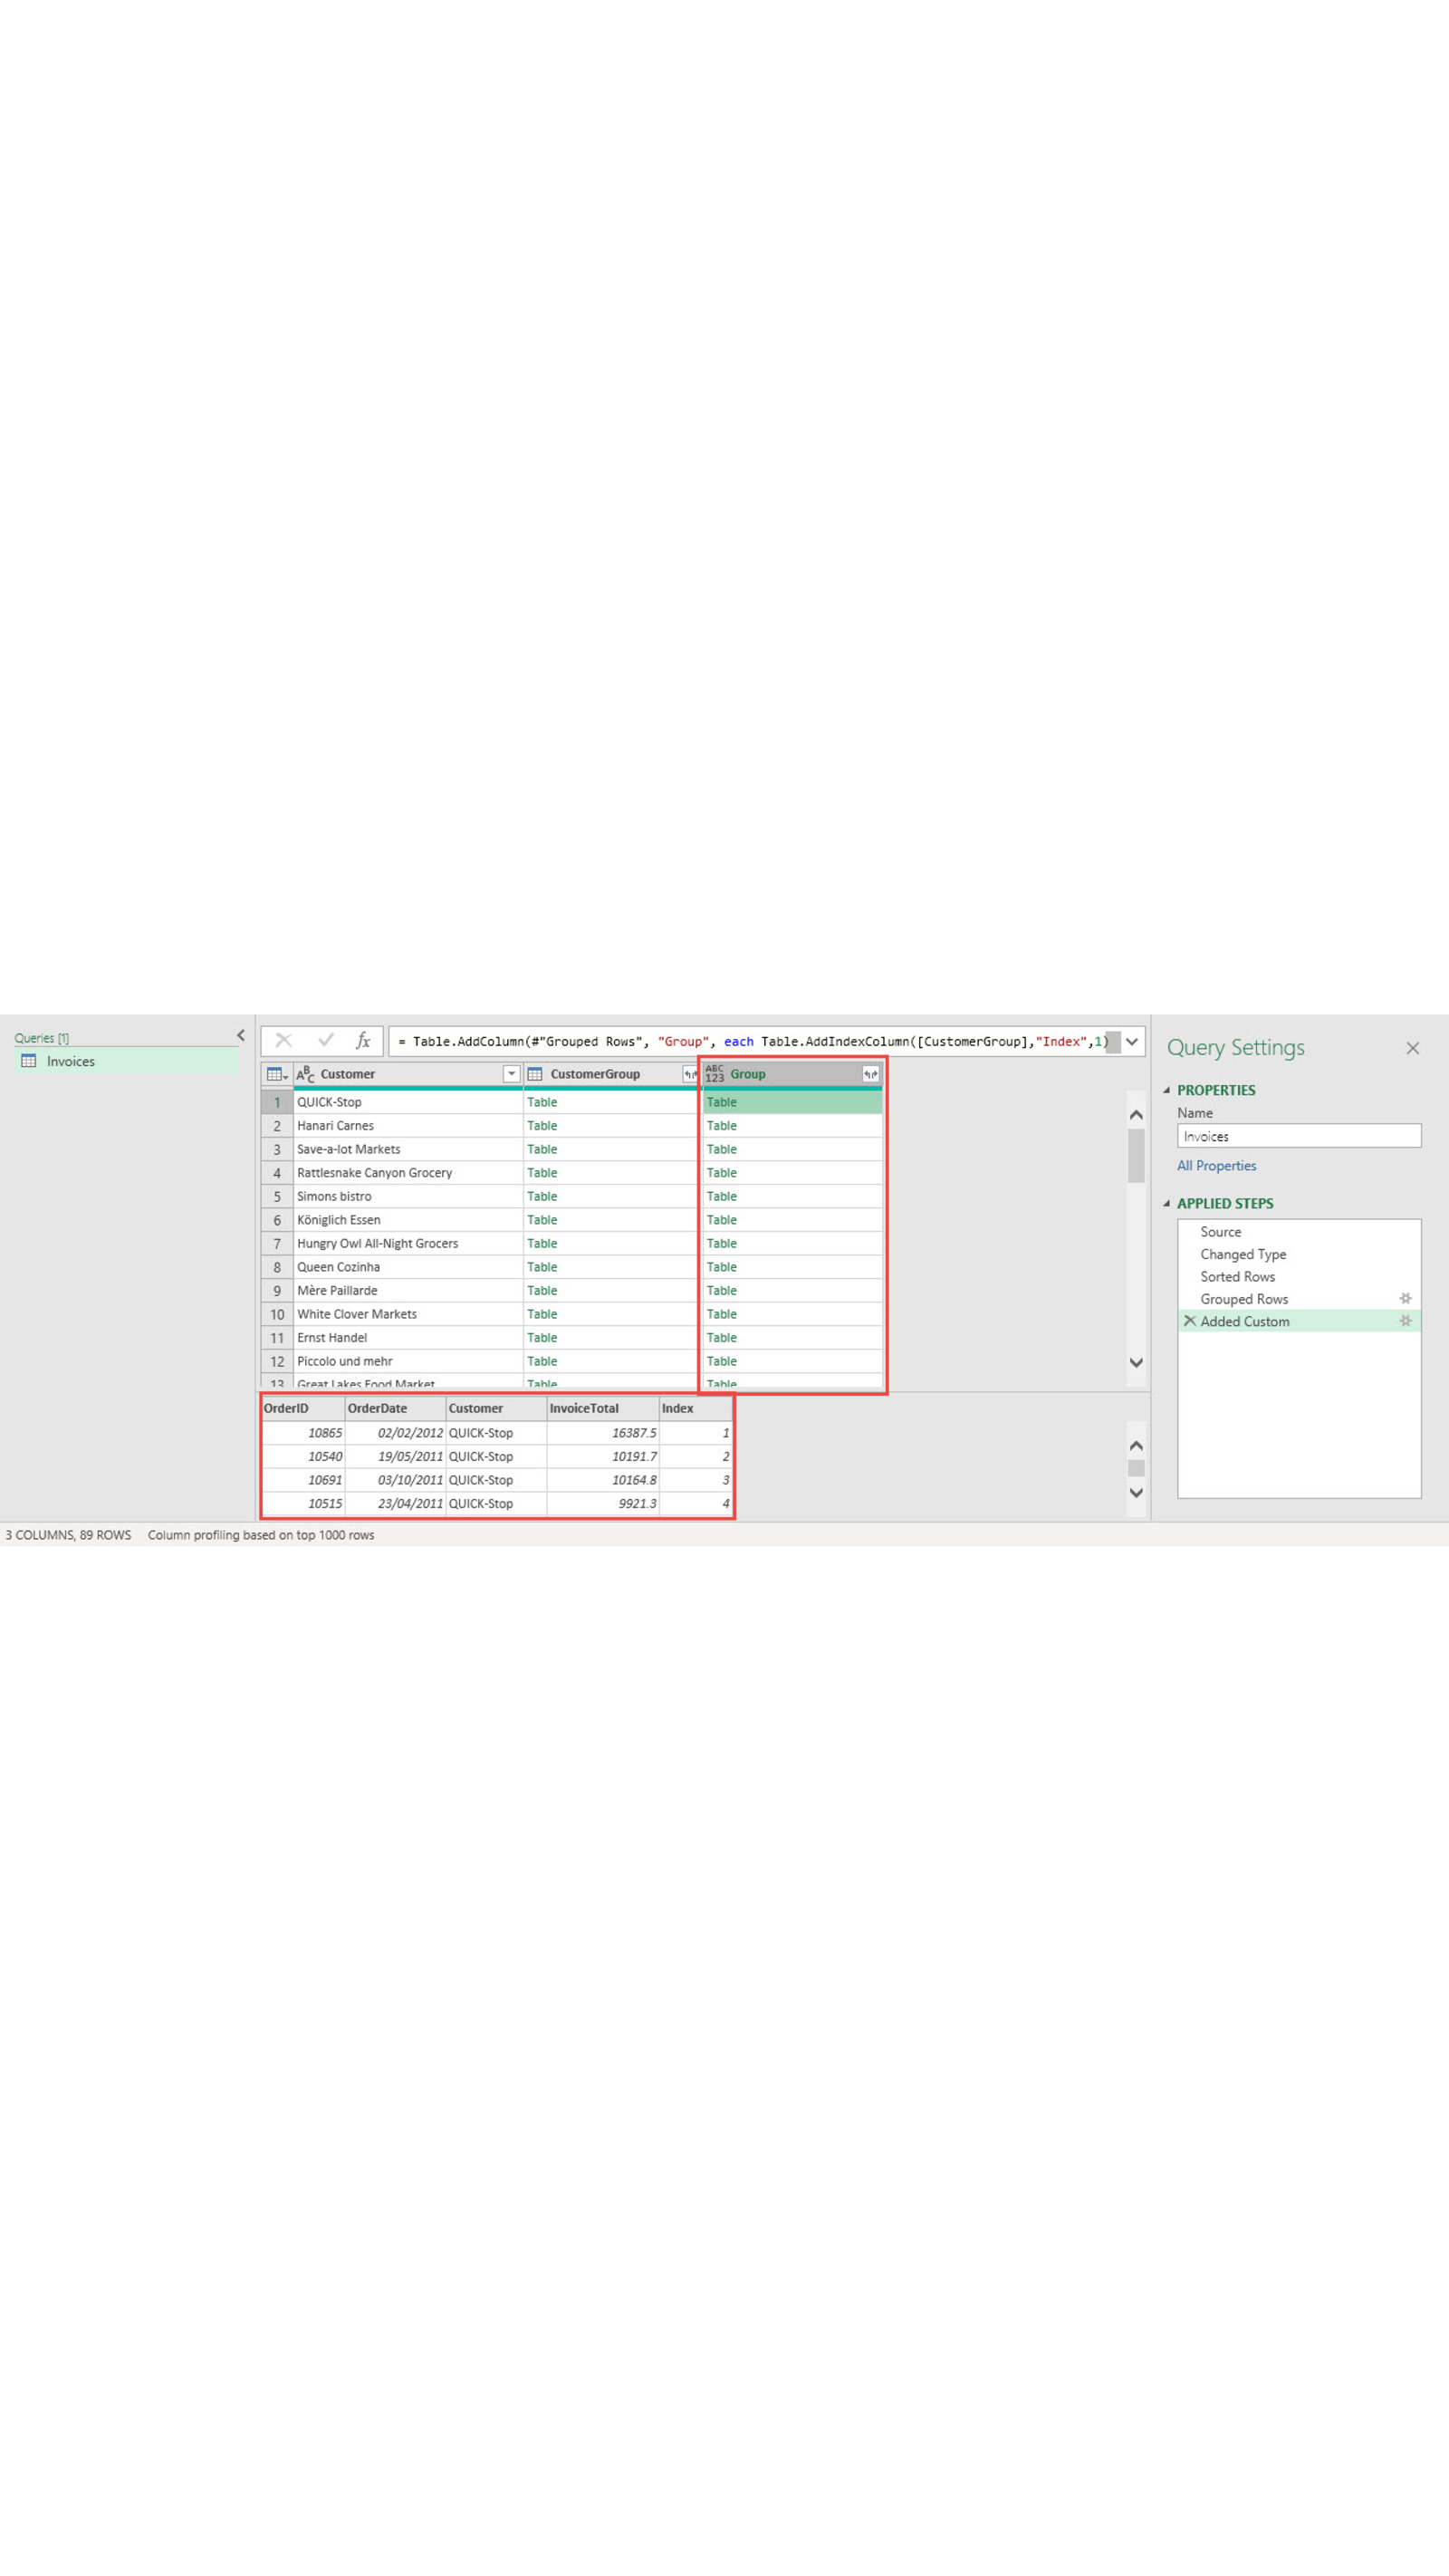The image size is (1449, 2576).
Task: Expand the CustomerGroup column tables
Action: 689,1074
